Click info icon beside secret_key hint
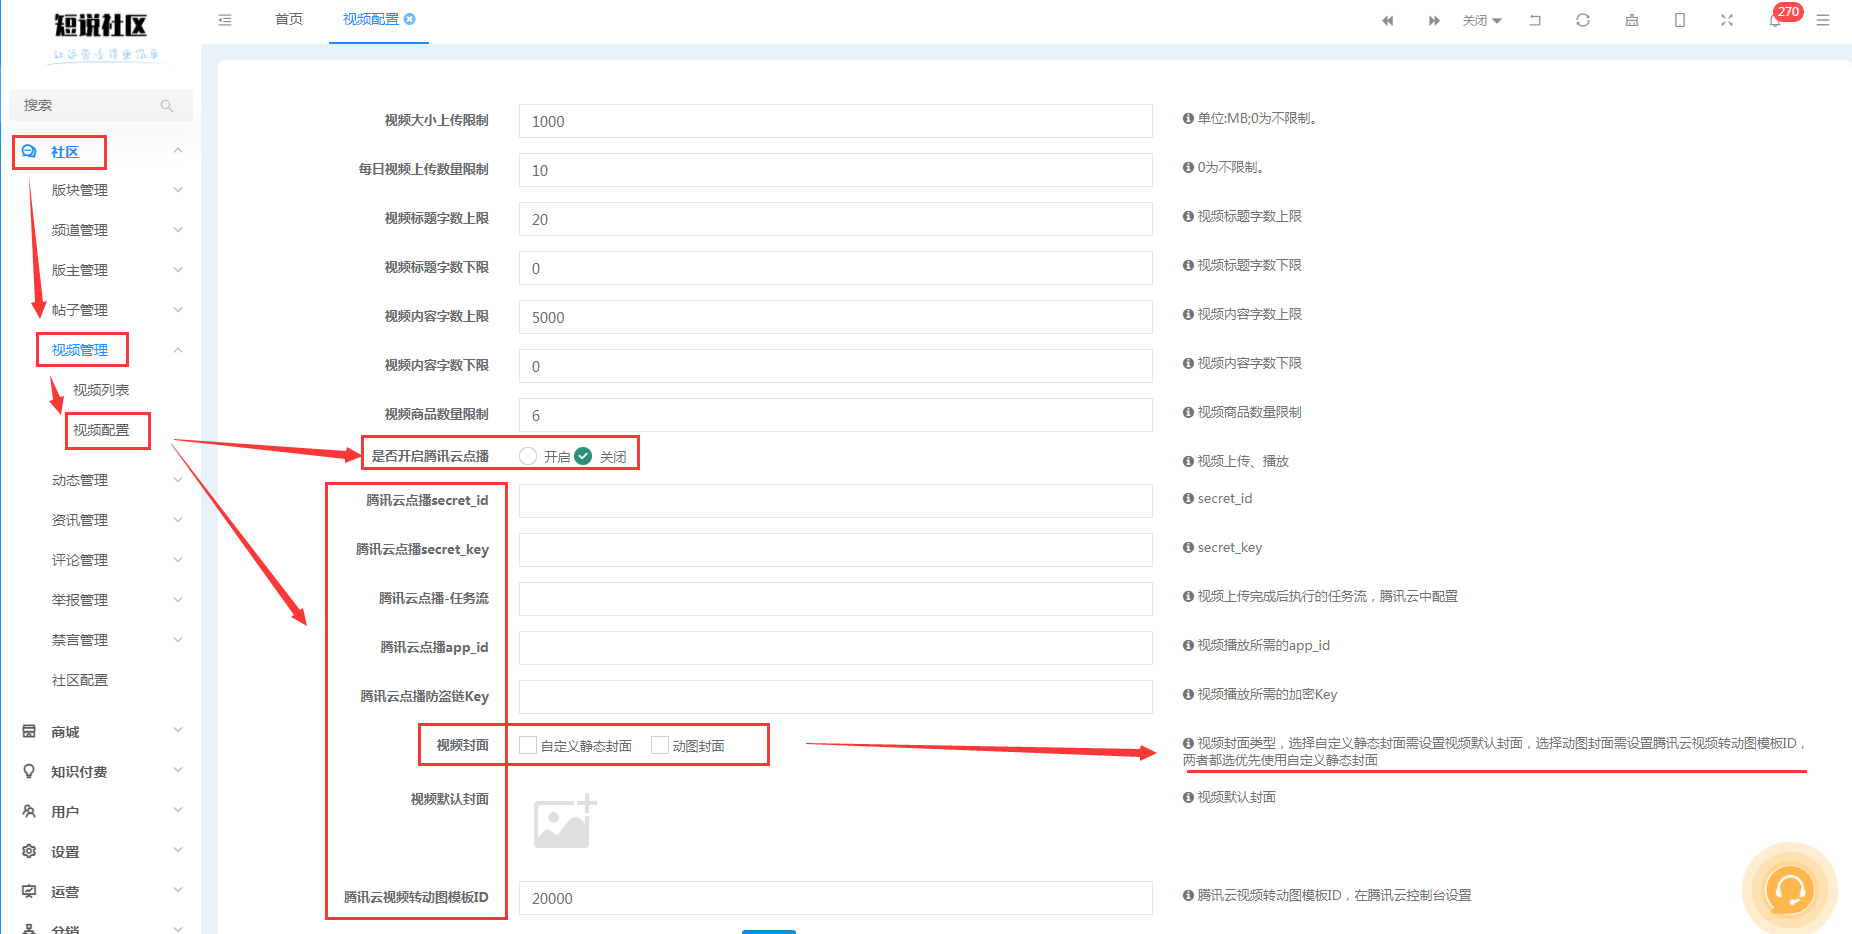 click(1188, 547)
